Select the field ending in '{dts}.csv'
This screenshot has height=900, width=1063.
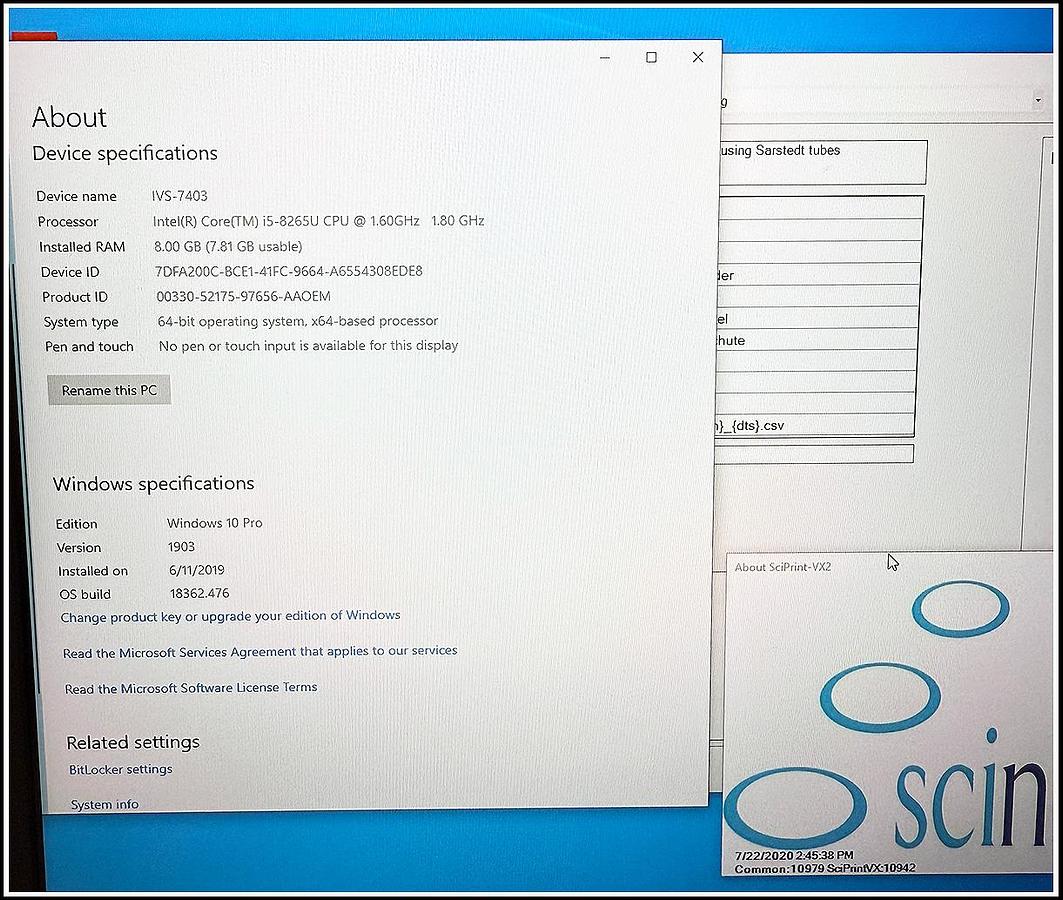coord(814,425)
